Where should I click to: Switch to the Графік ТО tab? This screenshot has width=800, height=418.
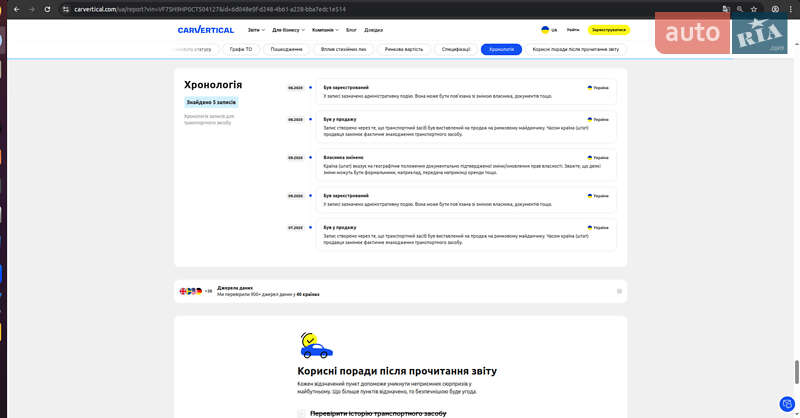click(x=241, y=49)
